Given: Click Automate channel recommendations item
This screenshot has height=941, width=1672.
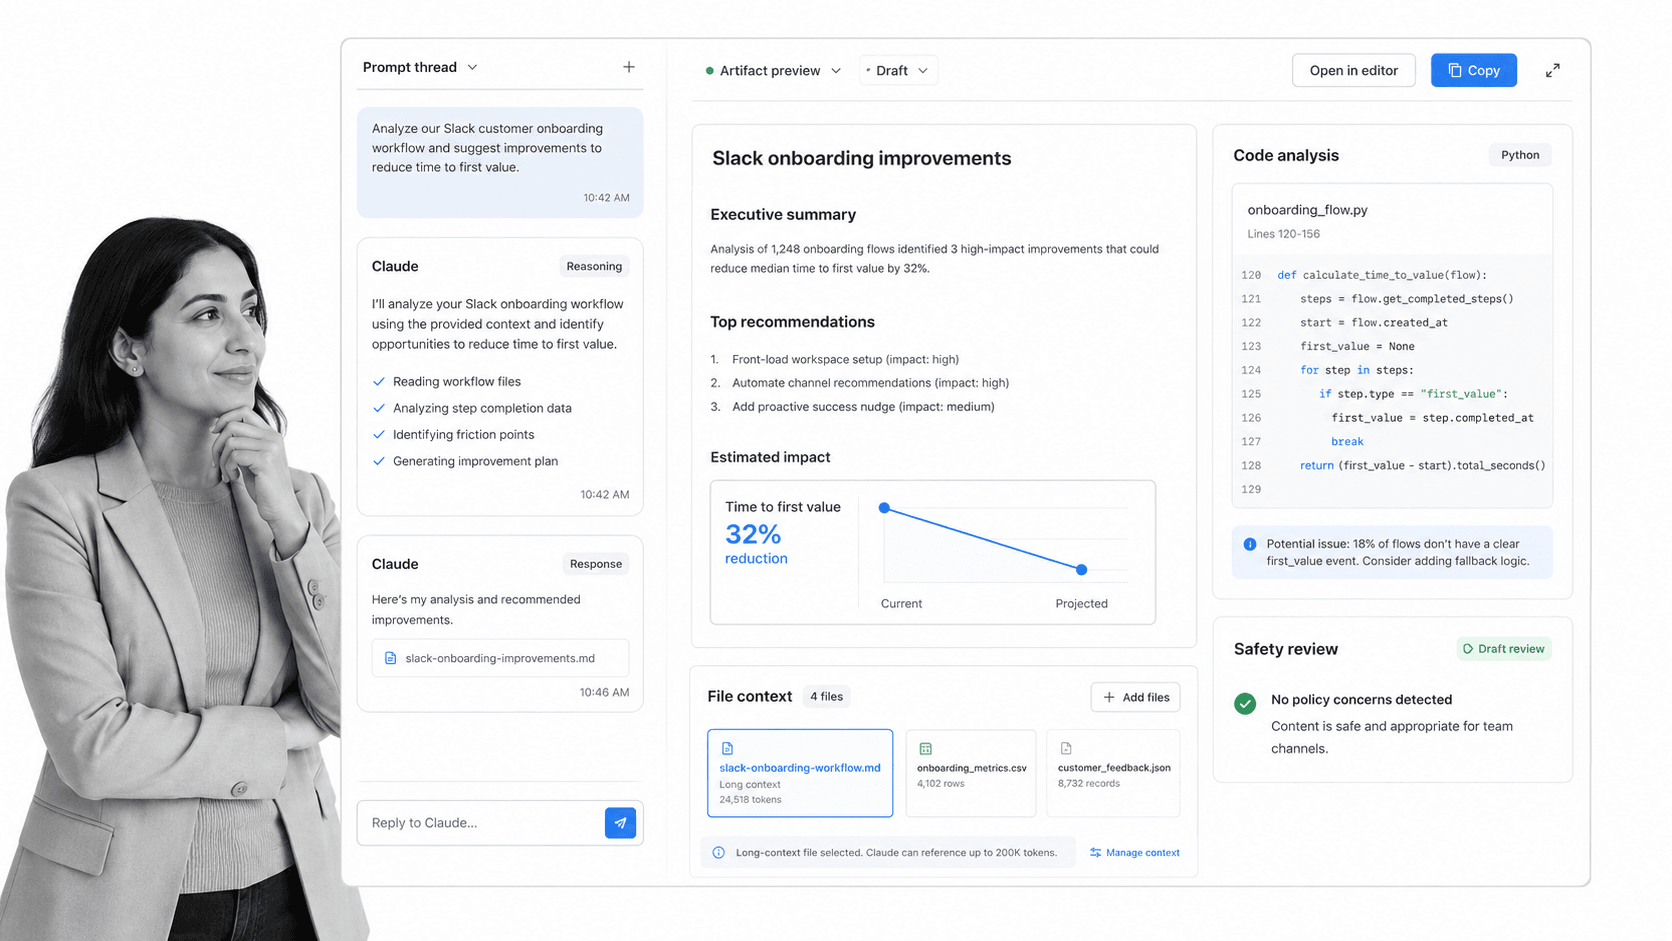Looking at the screenshot, I should (x=870, y=383).
